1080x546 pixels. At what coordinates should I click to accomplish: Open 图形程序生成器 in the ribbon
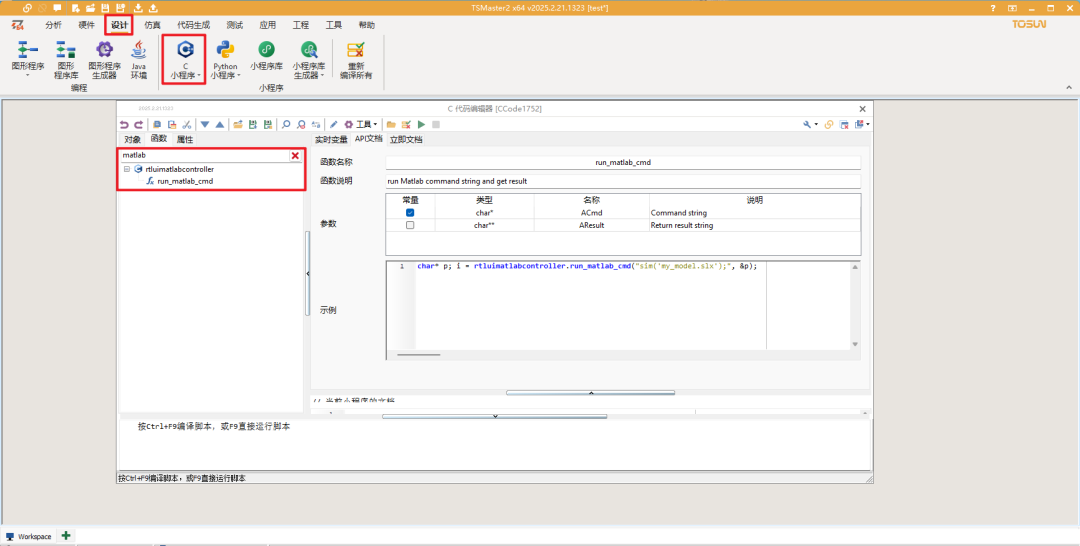point(104,59)
